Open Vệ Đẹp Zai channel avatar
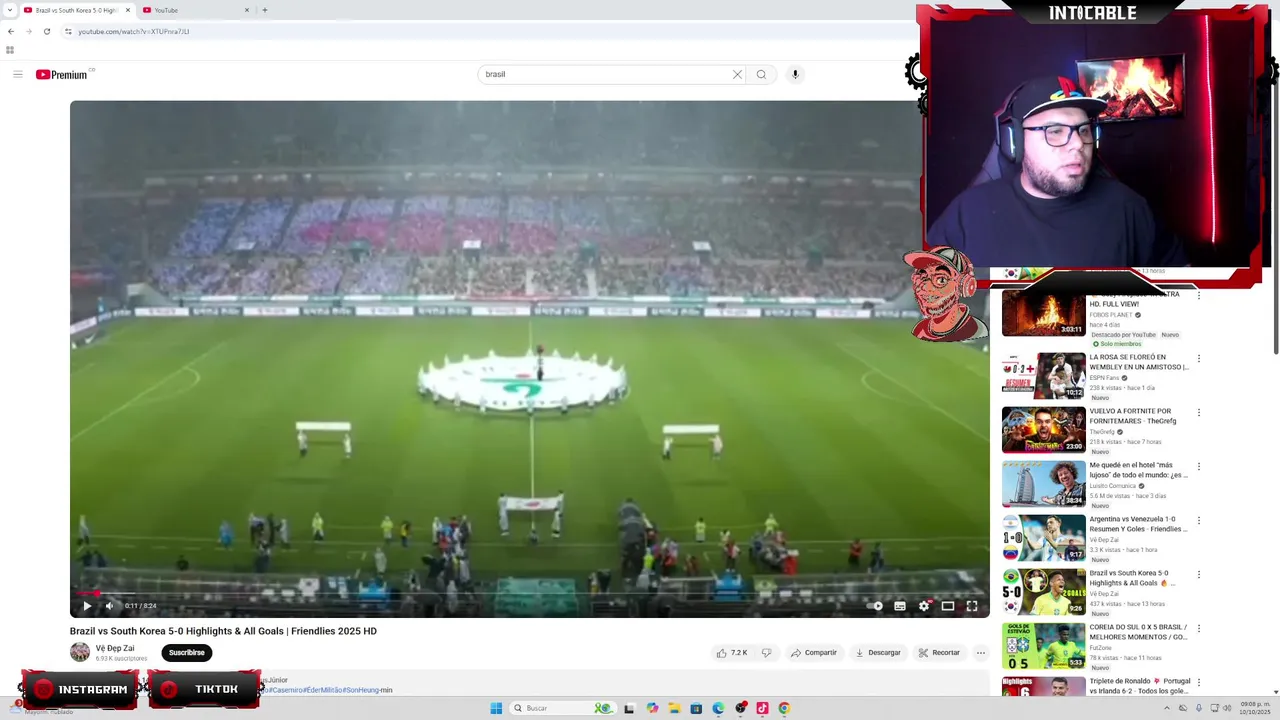 pos(80,653)
